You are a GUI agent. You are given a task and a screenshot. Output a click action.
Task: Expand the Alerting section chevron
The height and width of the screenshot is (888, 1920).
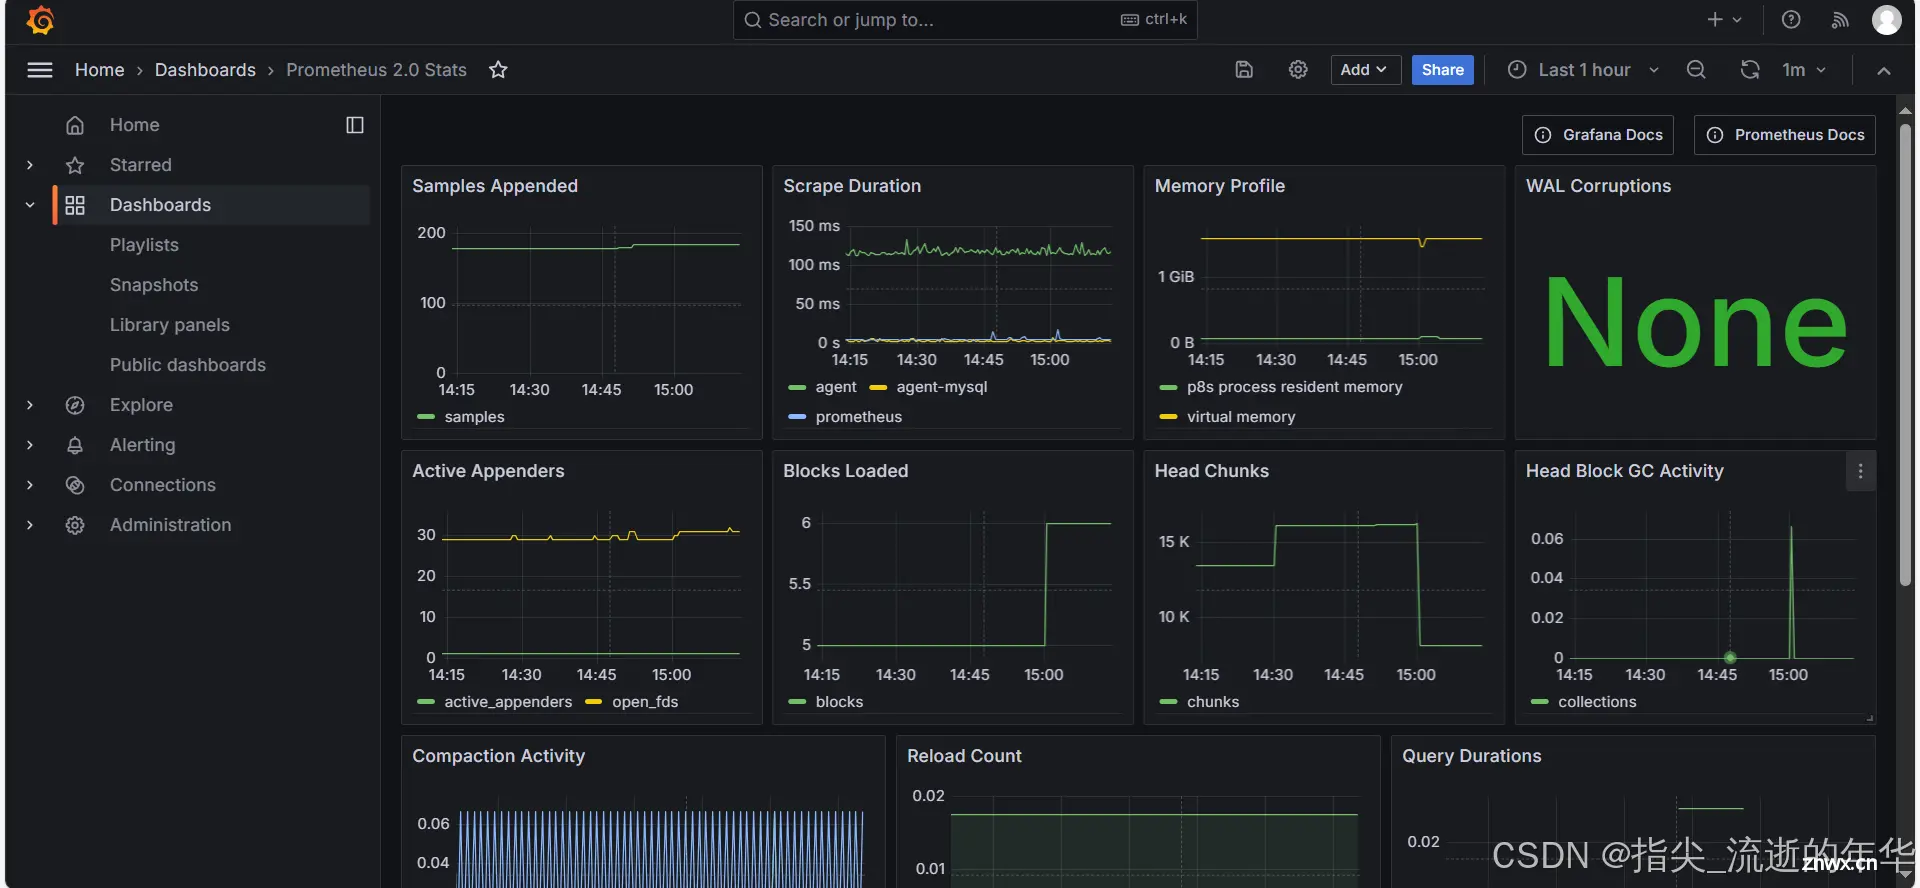coord(30,445)
